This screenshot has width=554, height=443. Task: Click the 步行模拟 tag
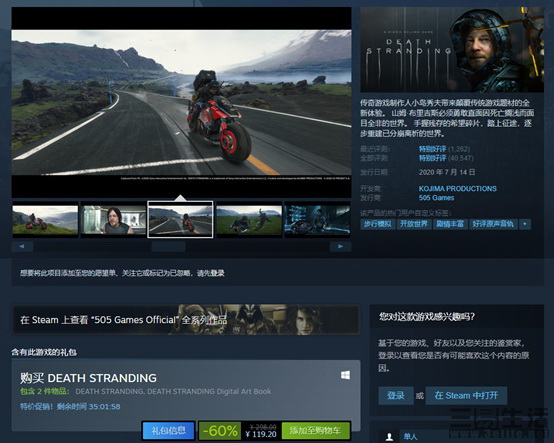coord(378,224)
